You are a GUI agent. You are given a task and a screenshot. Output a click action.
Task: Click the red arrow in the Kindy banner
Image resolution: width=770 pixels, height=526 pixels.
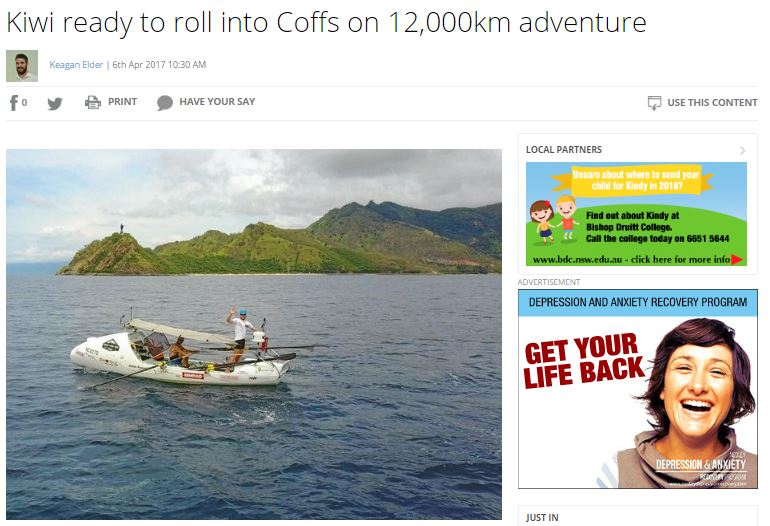pos(737,260)
